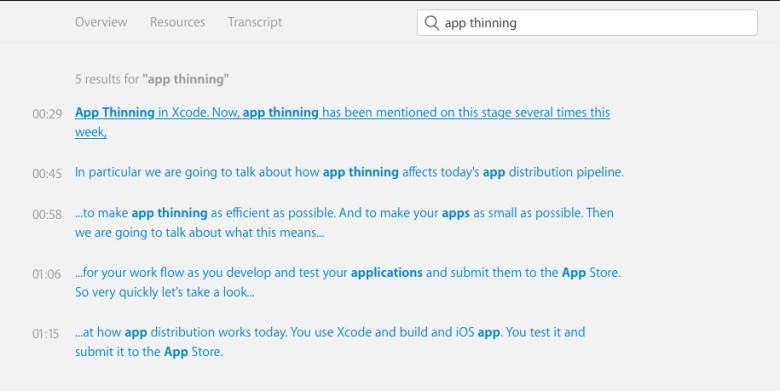Focus the 'app thinning' search field

(587, 23)
